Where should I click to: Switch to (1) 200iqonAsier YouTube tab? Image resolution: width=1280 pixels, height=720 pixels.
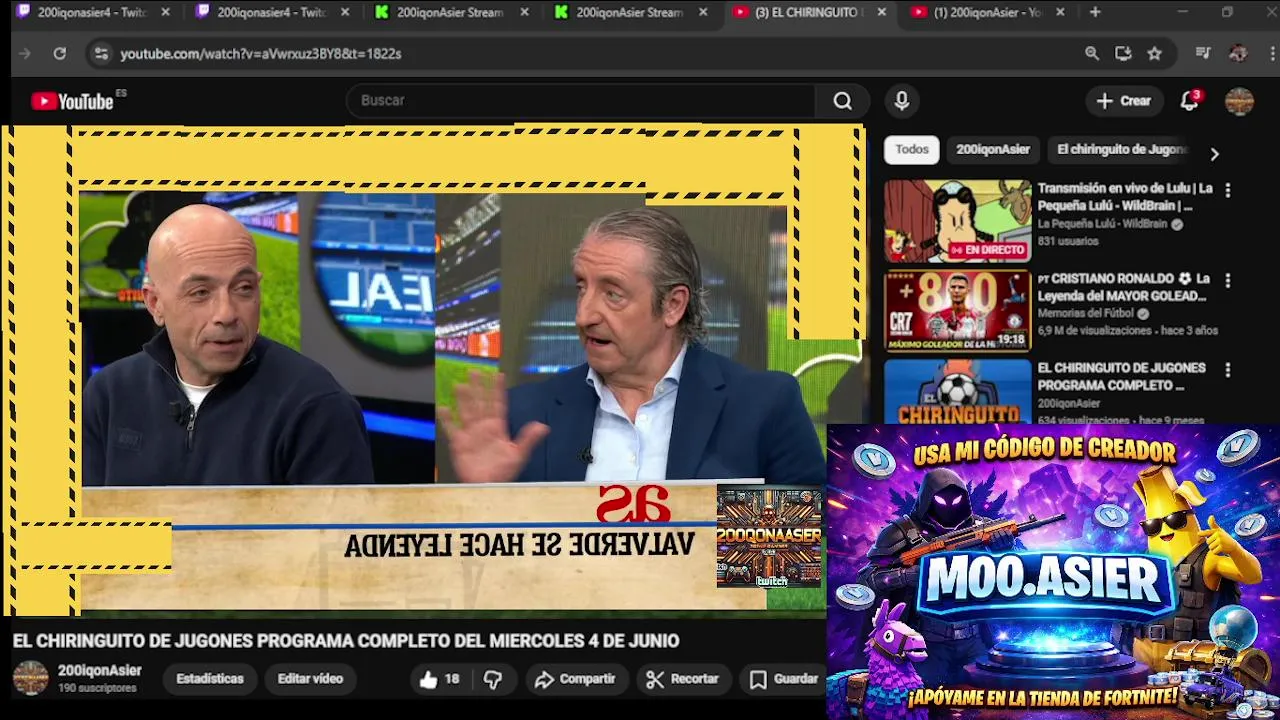click(x=988, y=12)
